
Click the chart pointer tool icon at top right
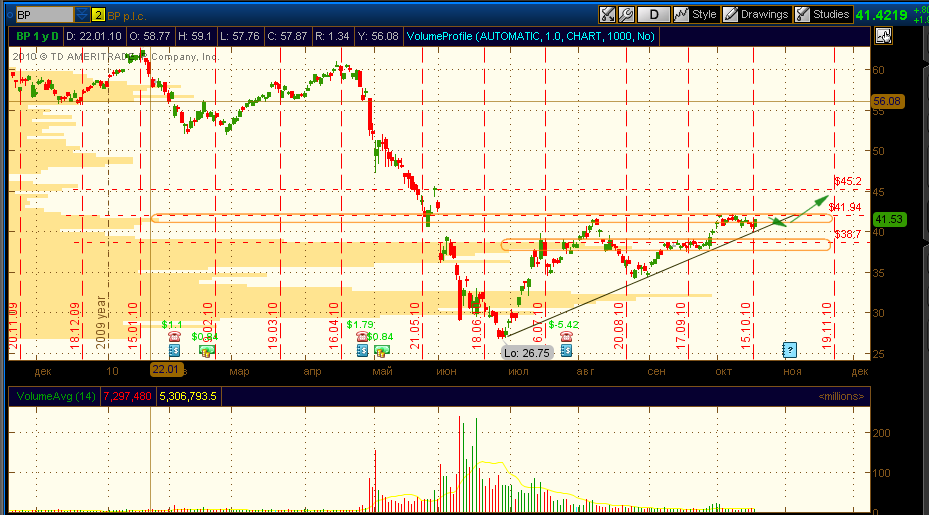[883, 36]
